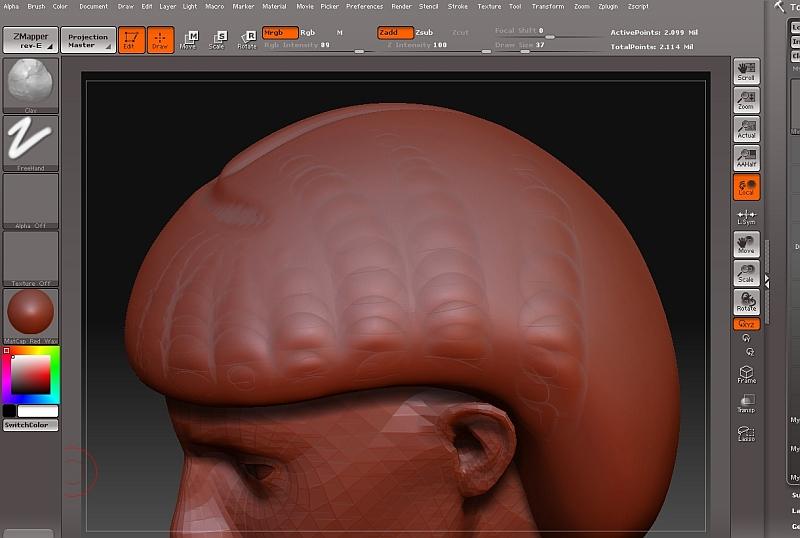Open the ZMapper rev-E plugin

[31, 40]
